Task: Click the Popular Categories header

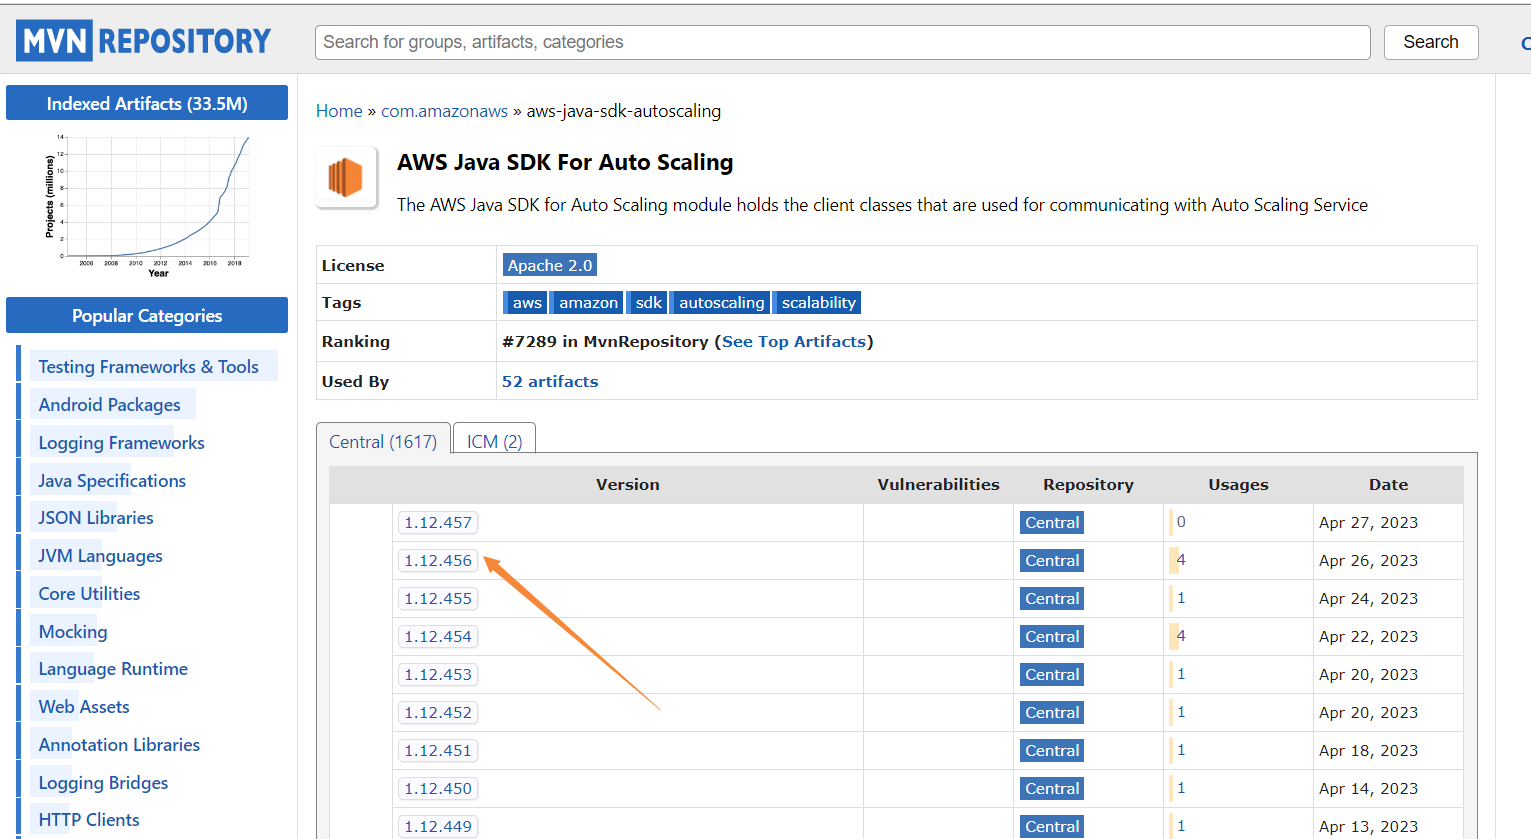Action: (147, 315)
